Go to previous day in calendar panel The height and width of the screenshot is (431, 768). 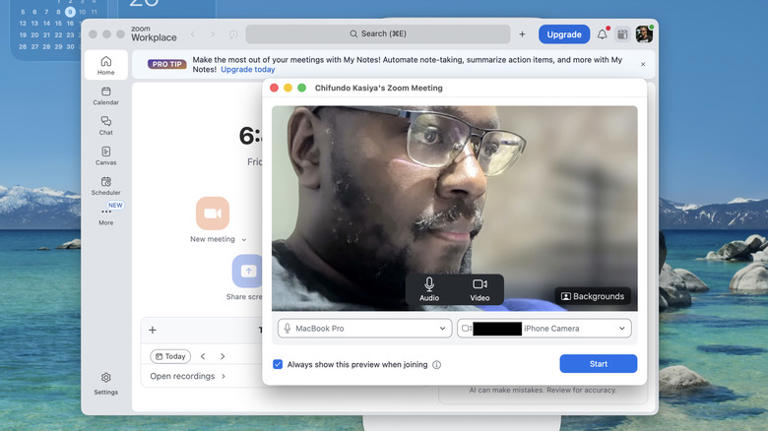coord(203,356)
